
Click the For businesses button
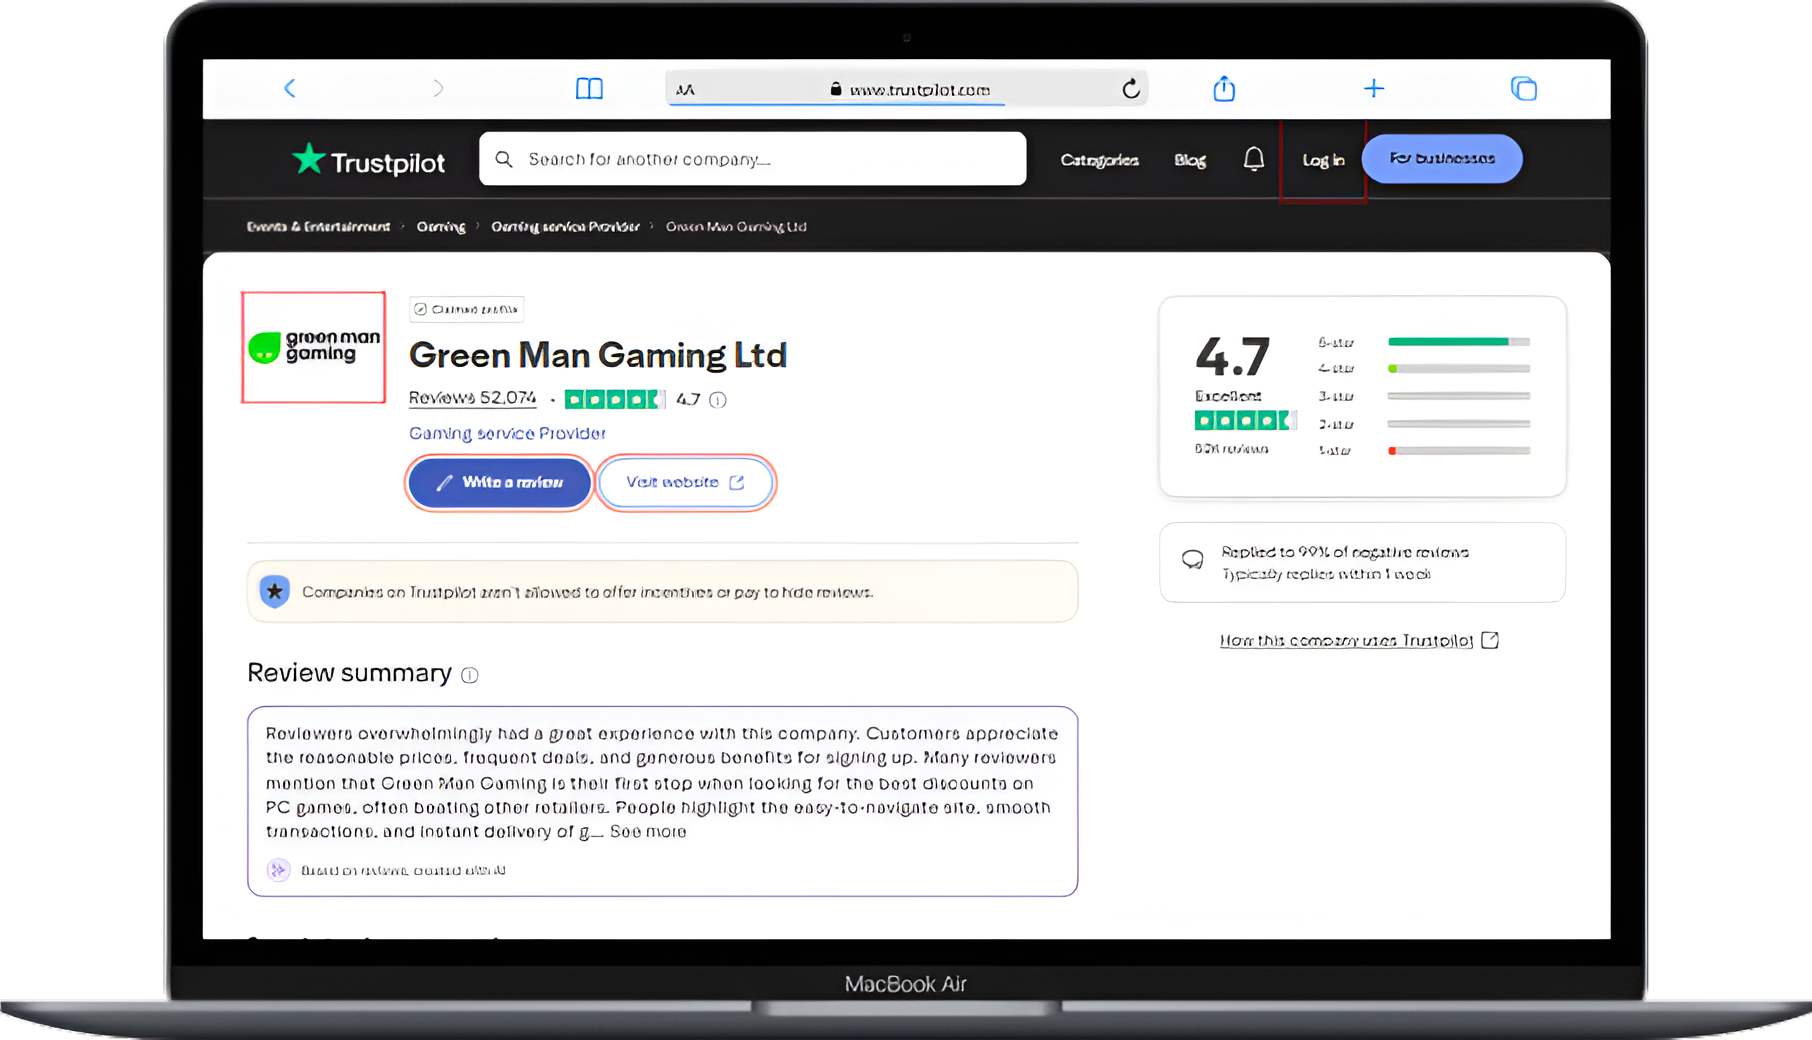pyautogui.click(x=1442, y=159)
